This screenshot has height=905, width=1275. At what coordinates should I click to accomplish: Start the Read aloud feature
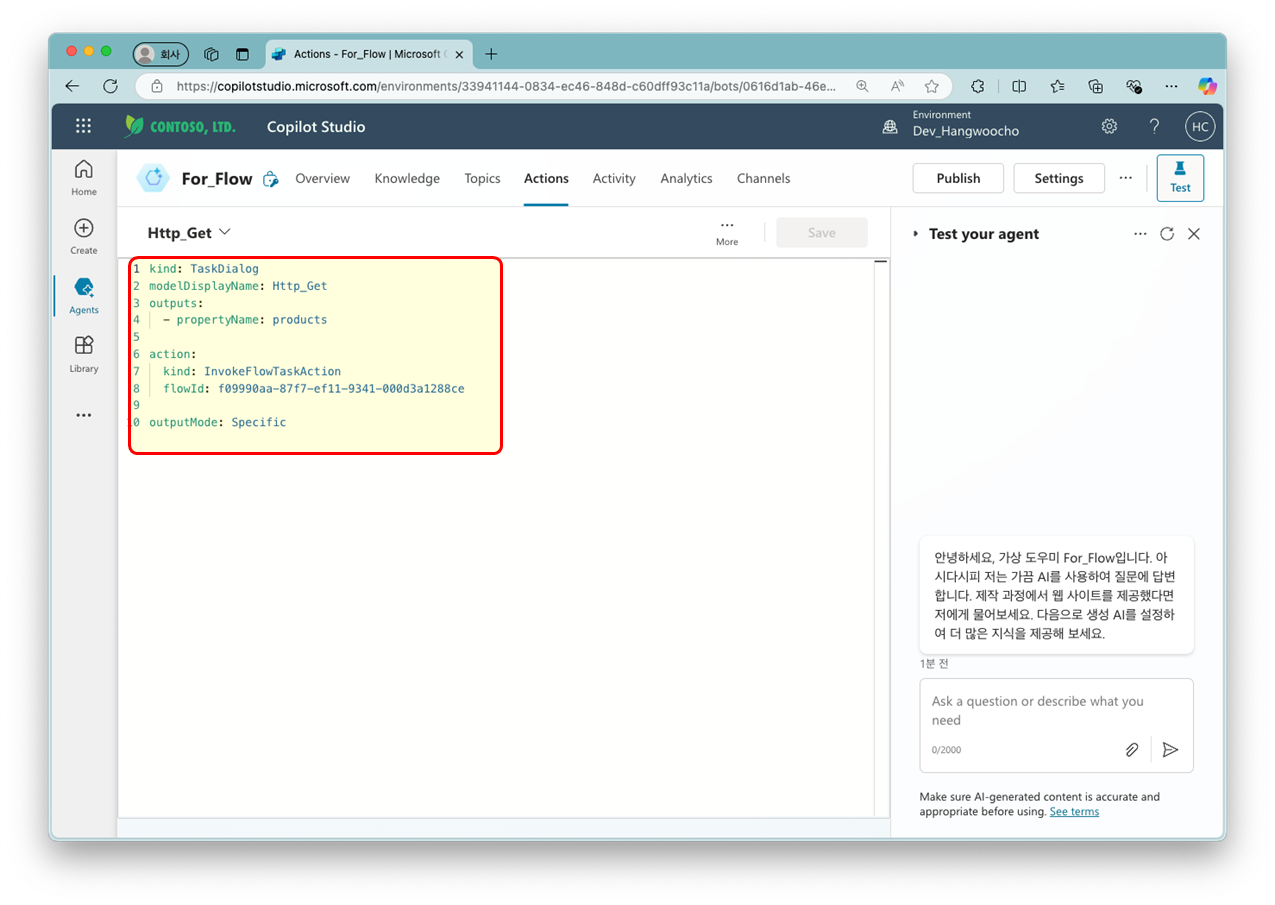(897, 86)
